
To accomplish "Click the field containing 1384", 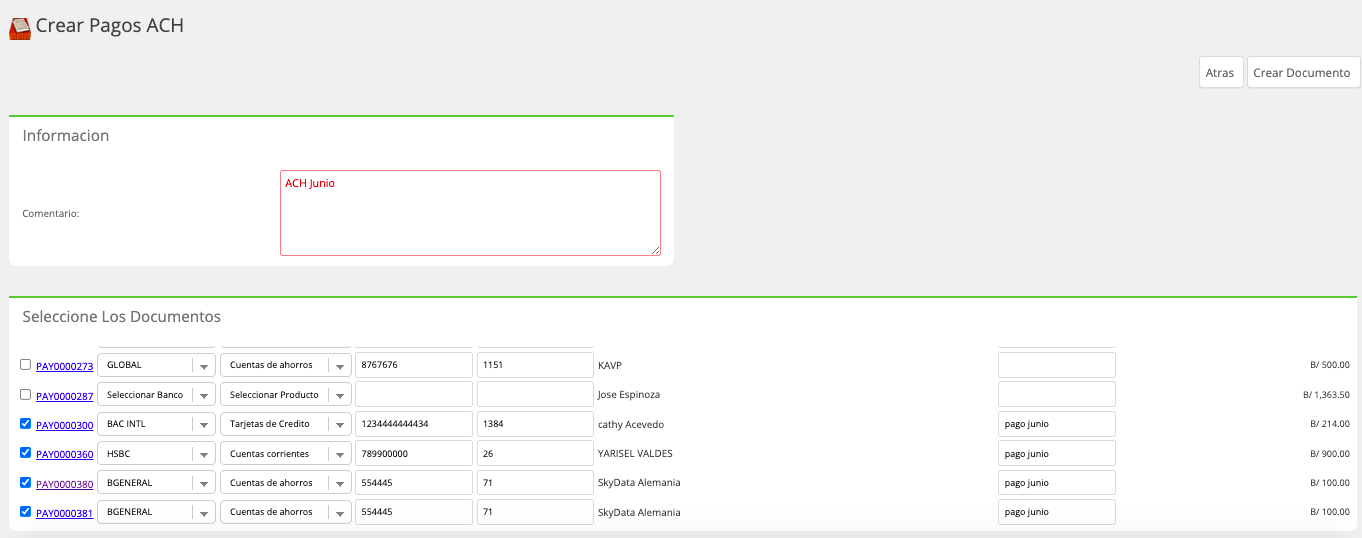I will click(x=536, y=424).
